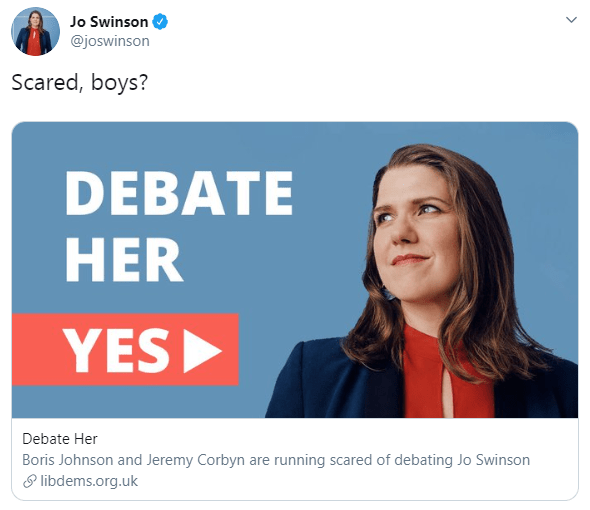
Task: Click the blue card background above DEBATE
Action: point(188,145)
